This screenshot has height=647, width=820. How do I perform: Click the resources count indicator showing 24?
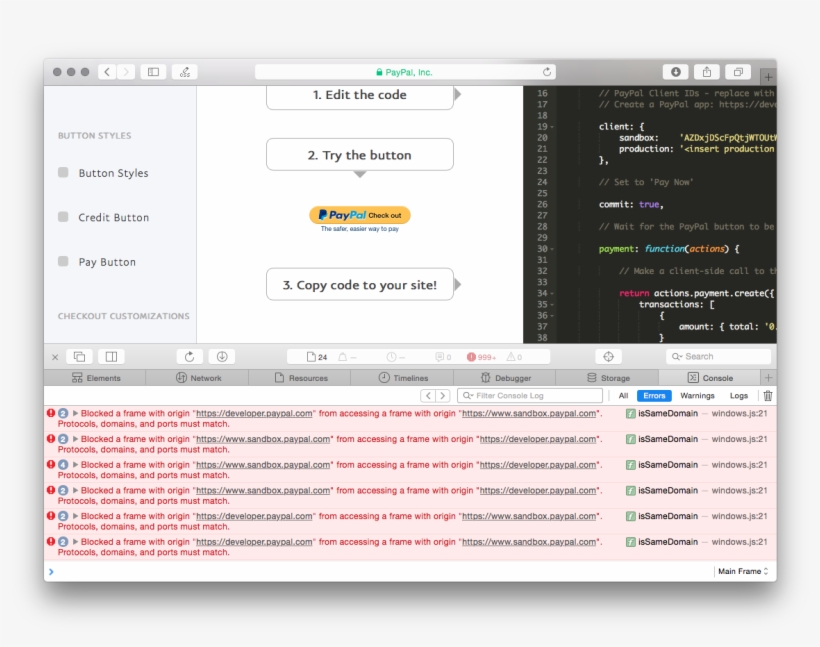[317, 356]
